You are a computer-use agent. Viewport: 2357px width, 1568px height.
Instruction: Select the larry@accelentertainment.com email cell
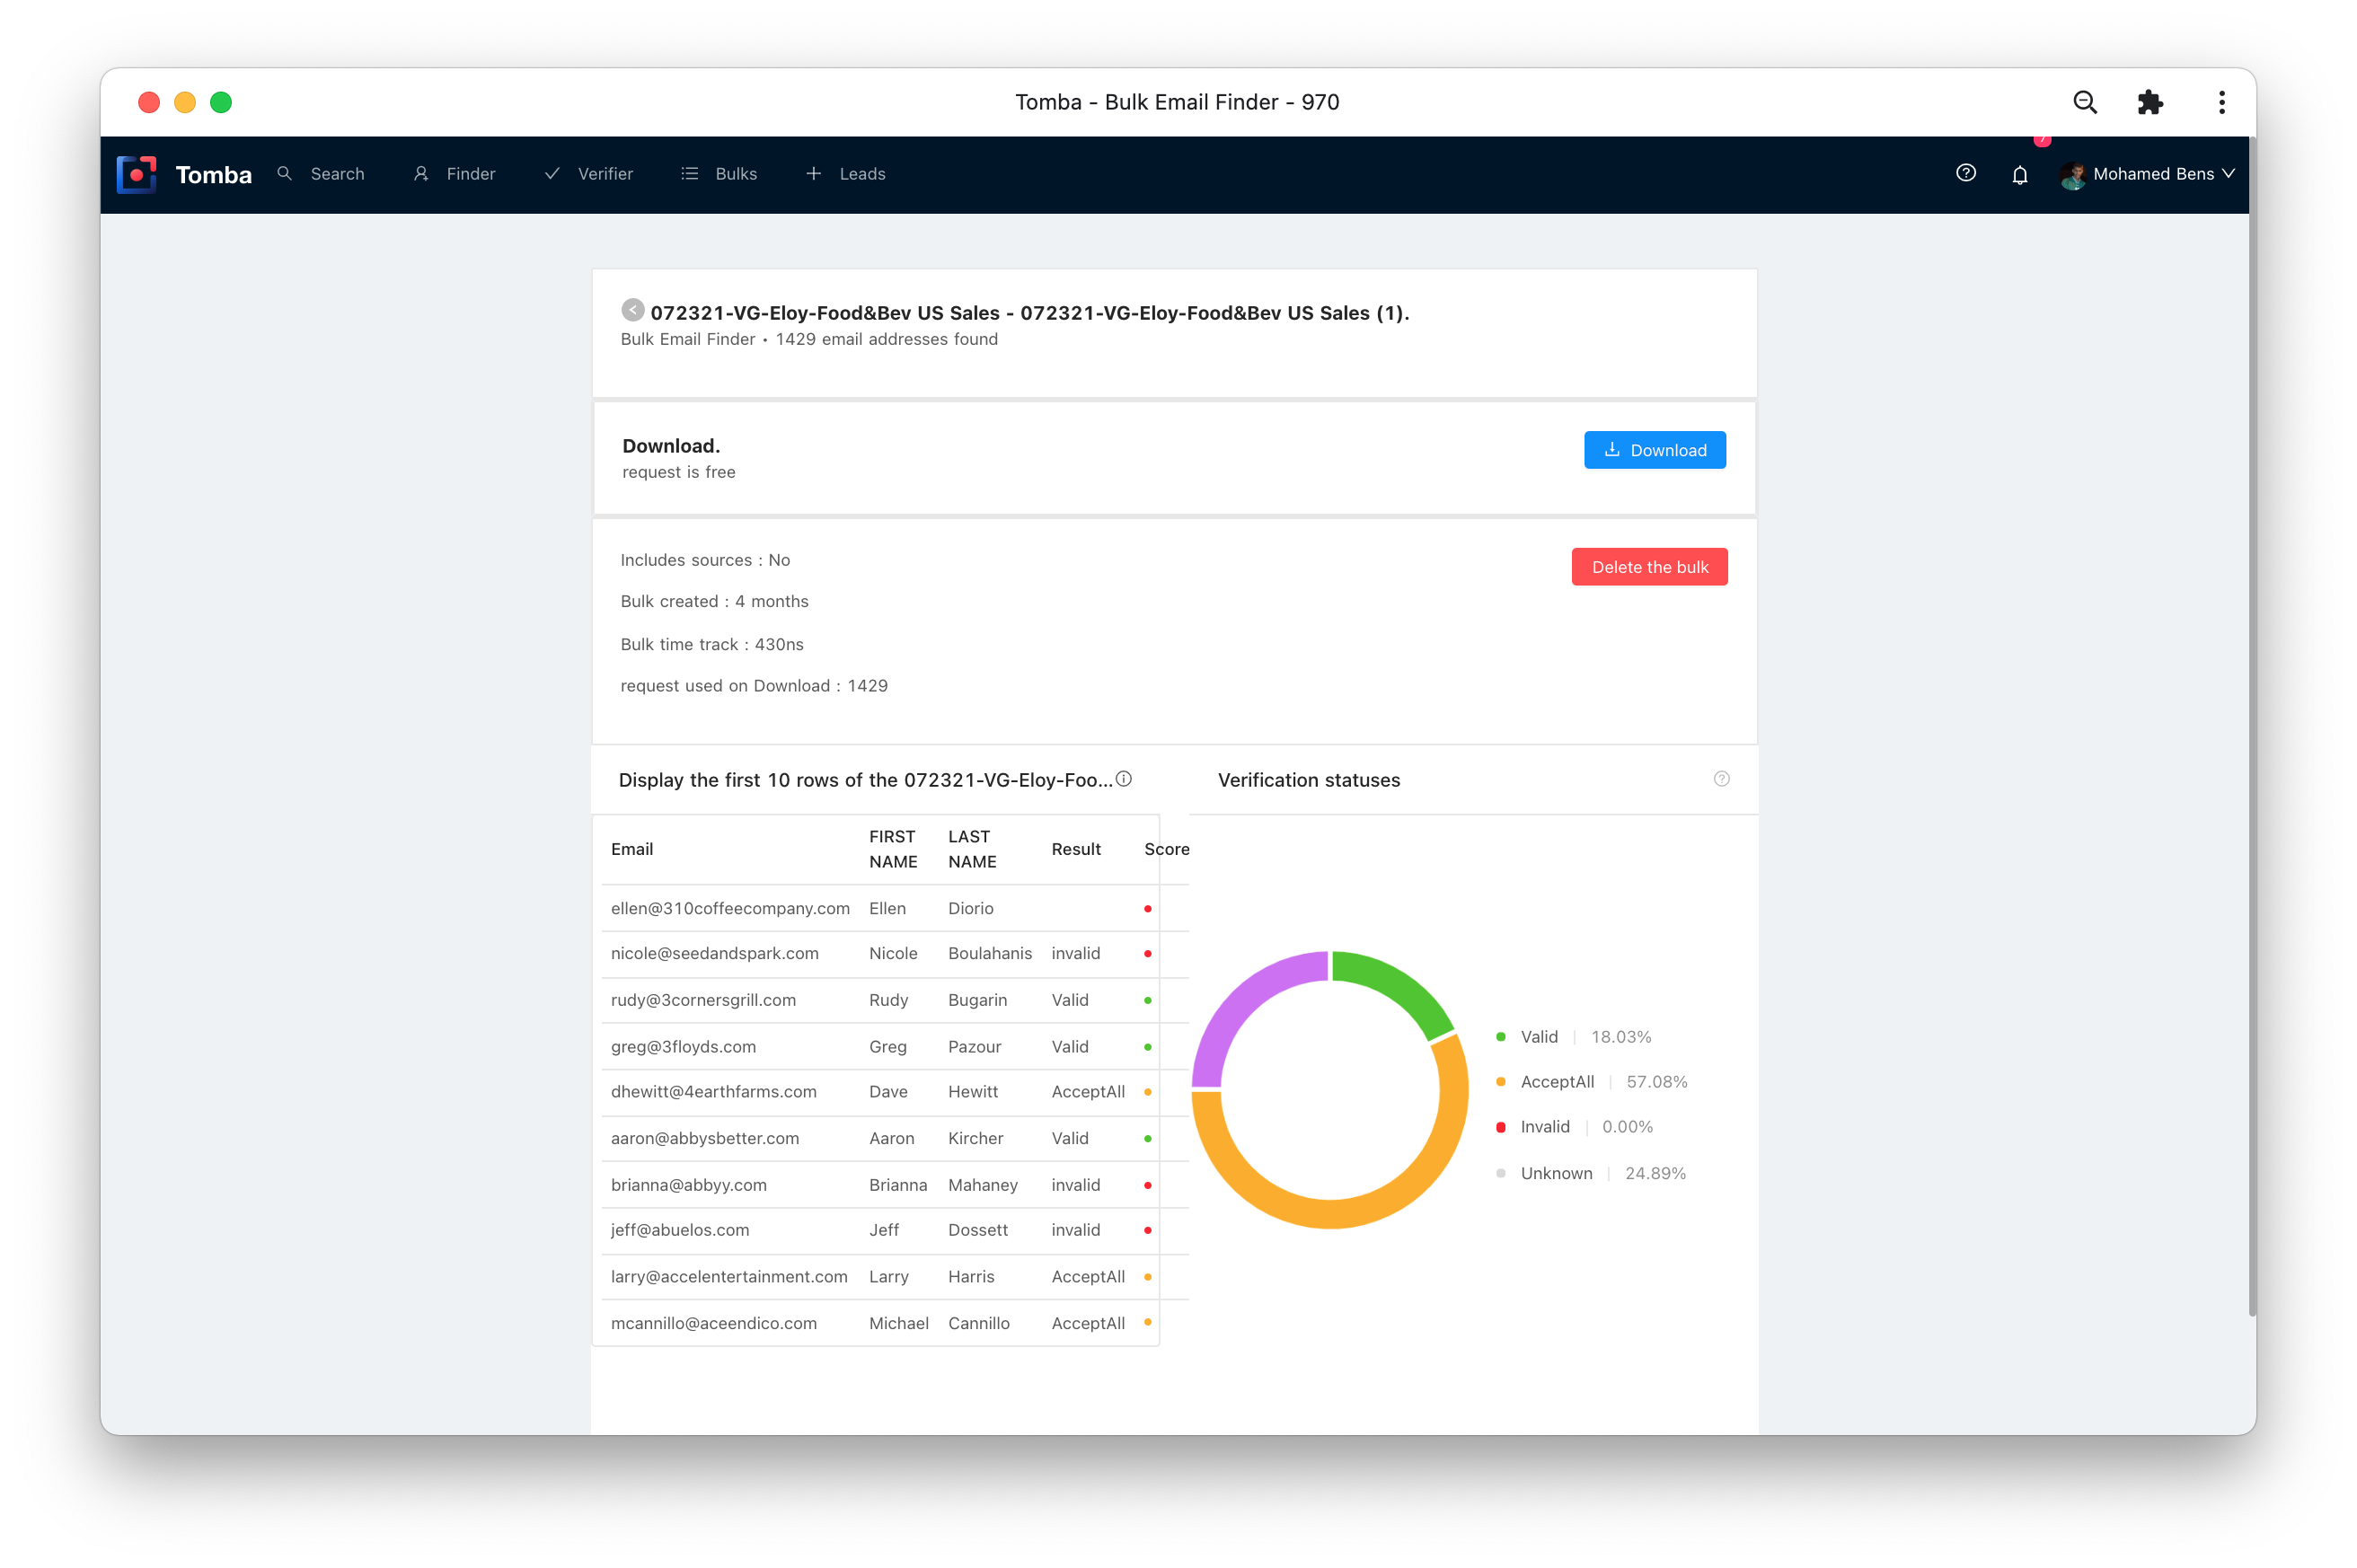729,1277
